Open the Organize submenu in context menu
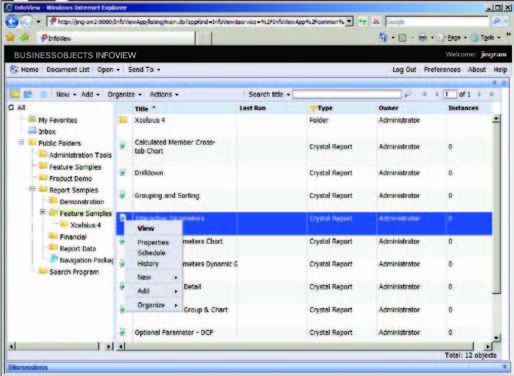The image size is (514, 376). (154, 305)
